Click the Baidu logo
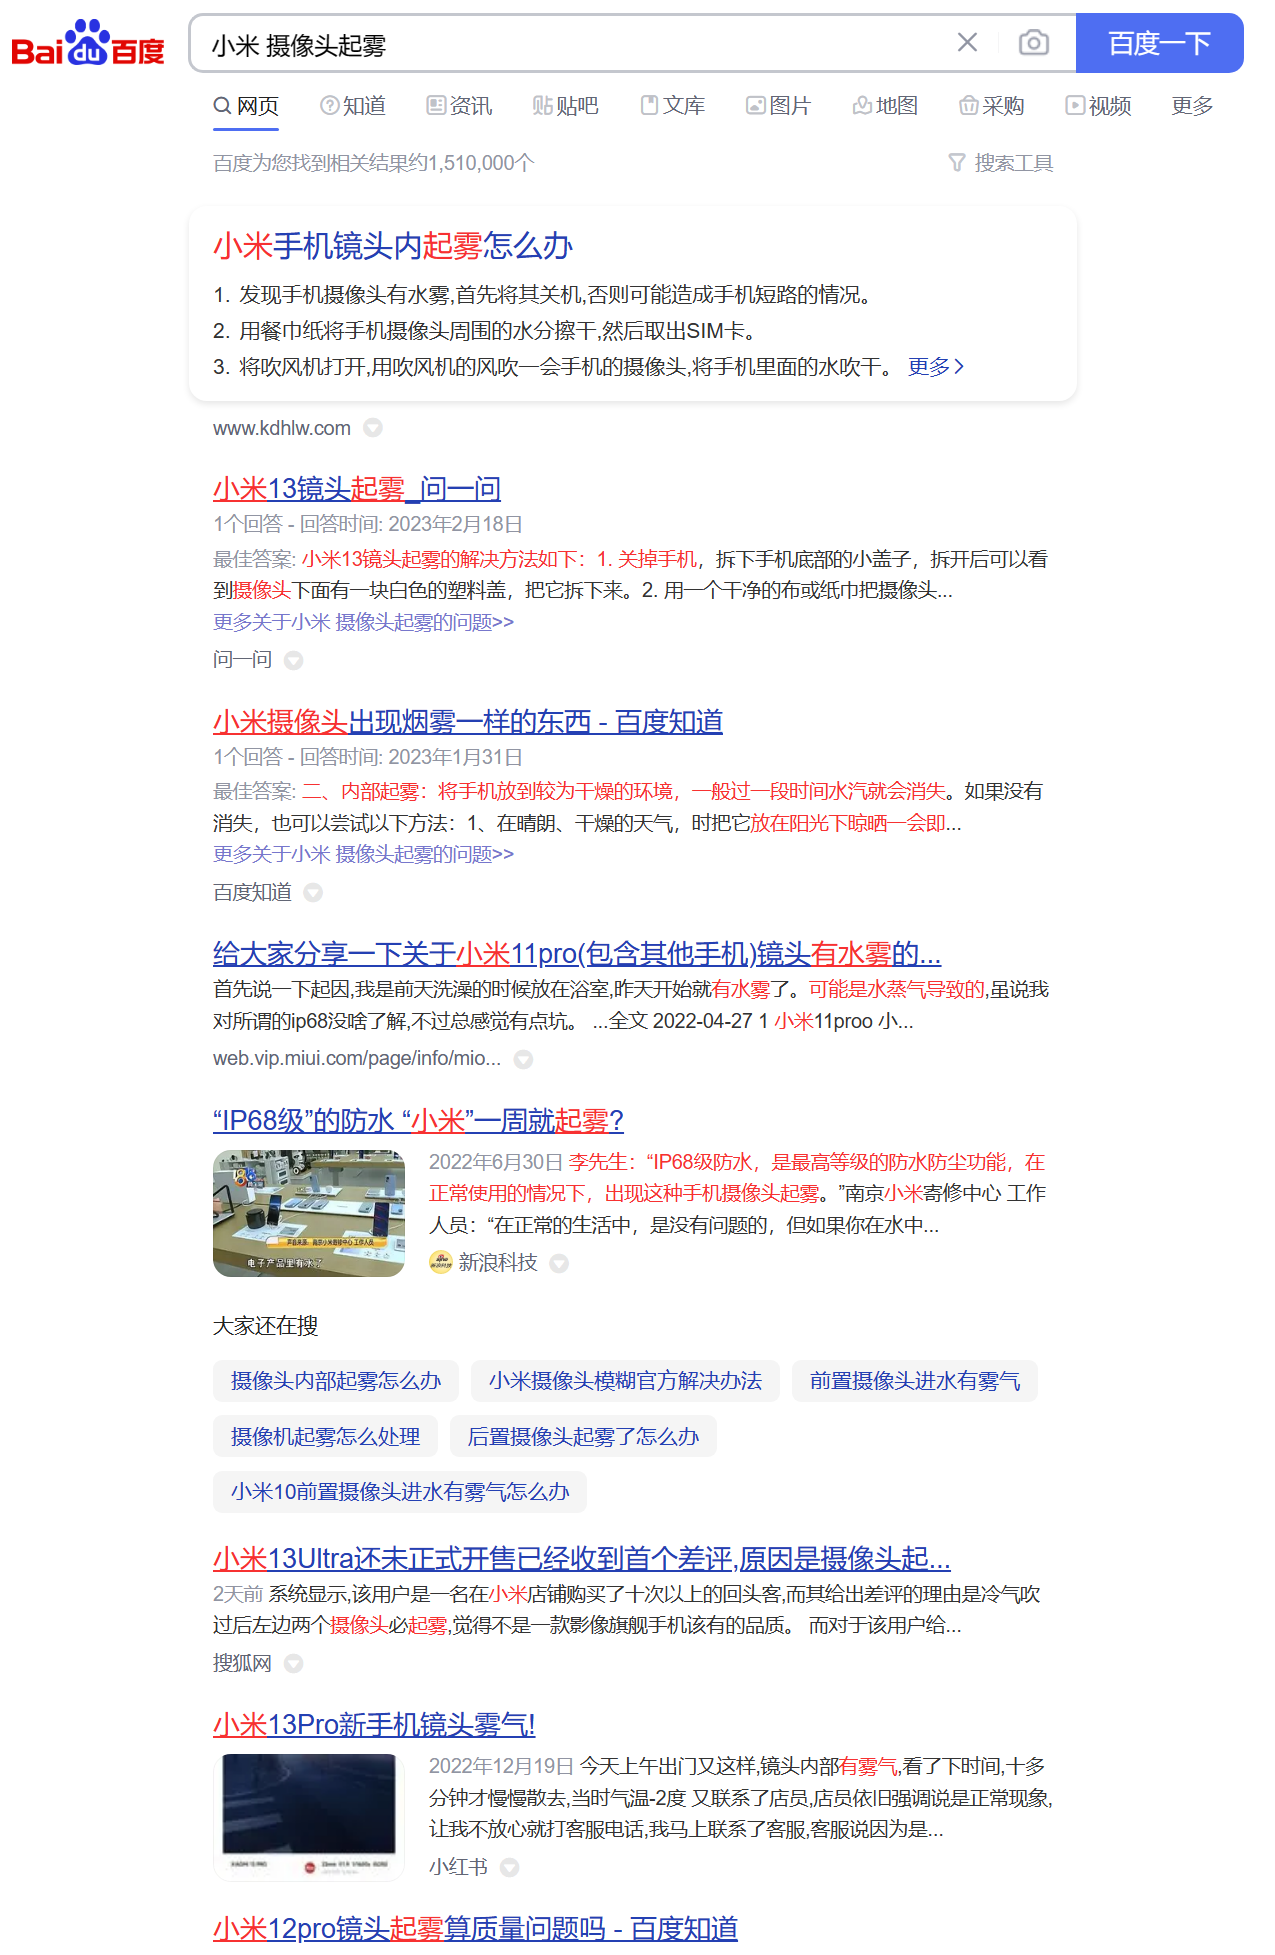The image size is (1275, 1955). [88, 44]
